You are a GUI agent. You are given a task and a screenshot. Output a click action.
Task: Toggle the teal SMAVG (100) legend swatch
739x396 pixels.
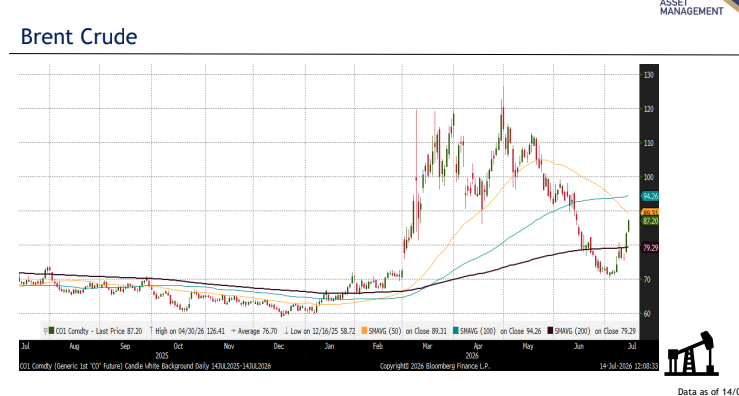pos(455,330)
